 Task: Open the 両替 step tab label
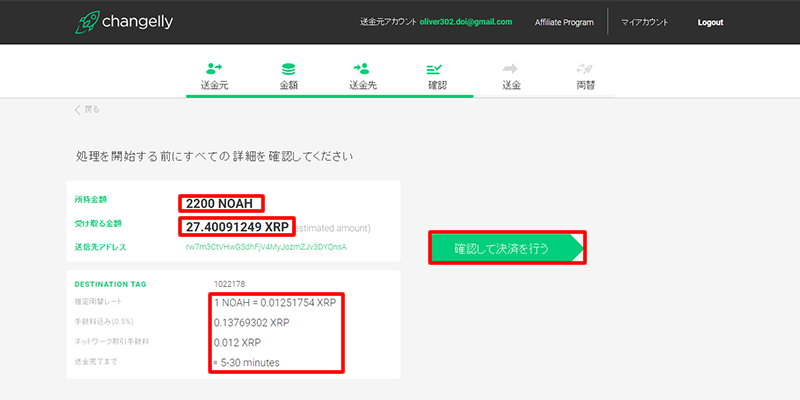tap(586, 86)
